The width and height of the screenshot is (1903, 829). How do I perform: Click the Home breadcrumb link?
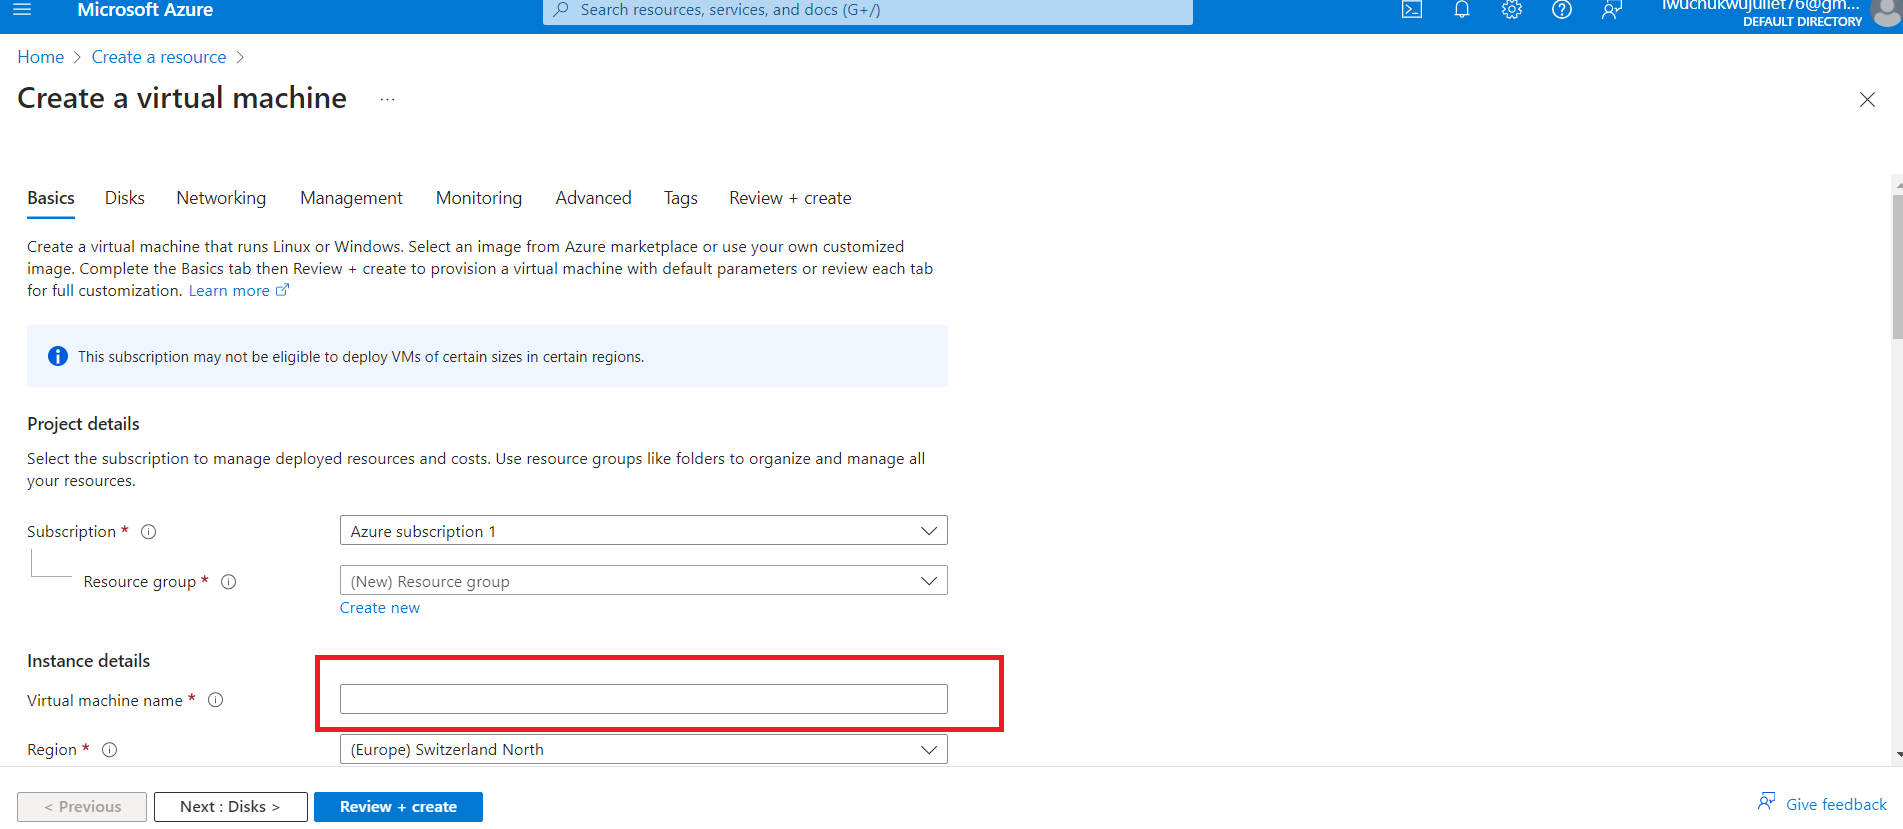[41, 57]
